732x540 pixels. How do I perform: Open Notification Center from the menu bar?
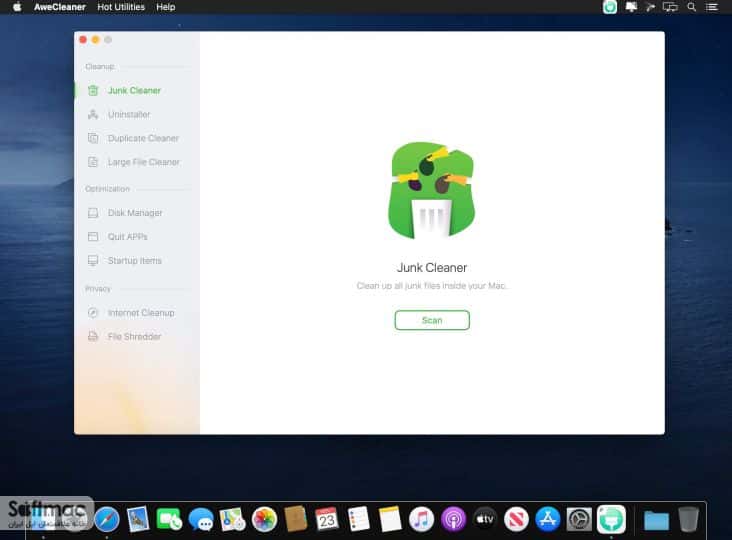(711, 7)
